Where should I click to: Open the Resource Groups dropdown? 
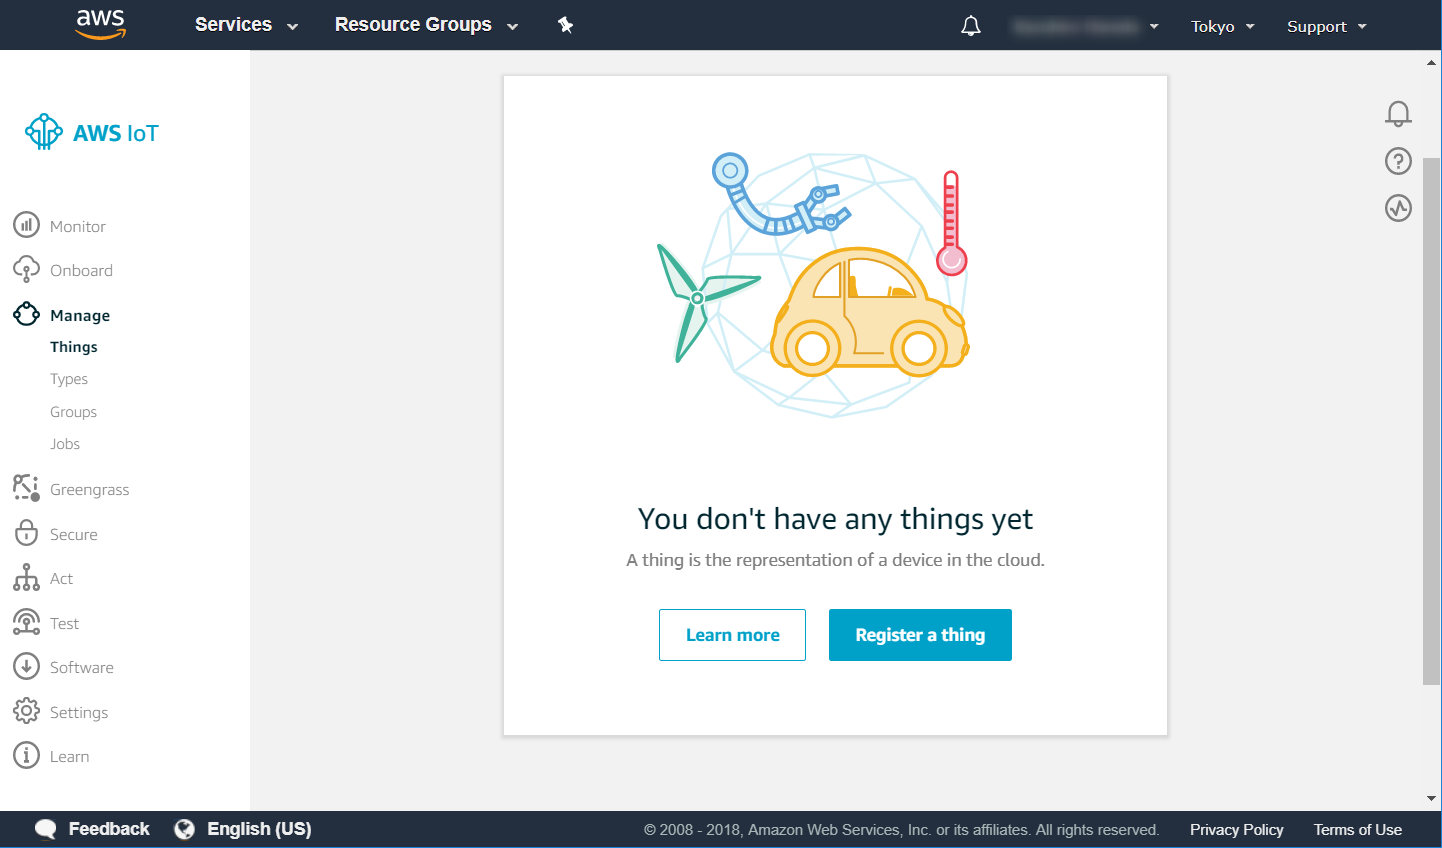pos(426,25)
